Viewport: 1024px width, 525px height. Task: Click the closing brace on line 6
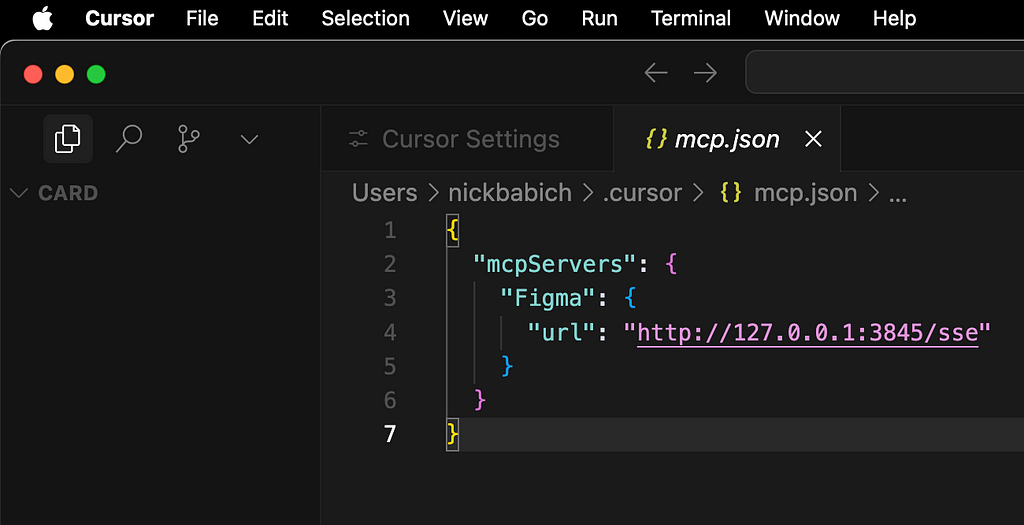pos(479,400)
